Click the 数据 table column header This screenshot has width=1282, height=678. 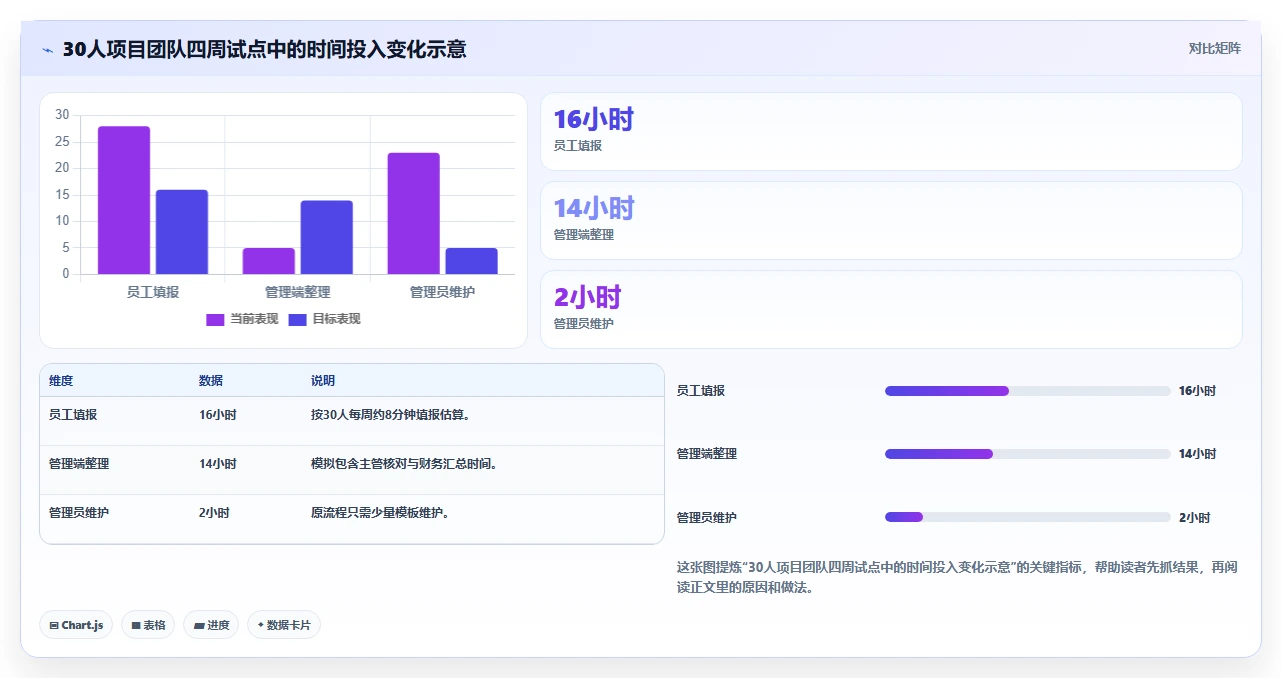click(x=211, y=381)
